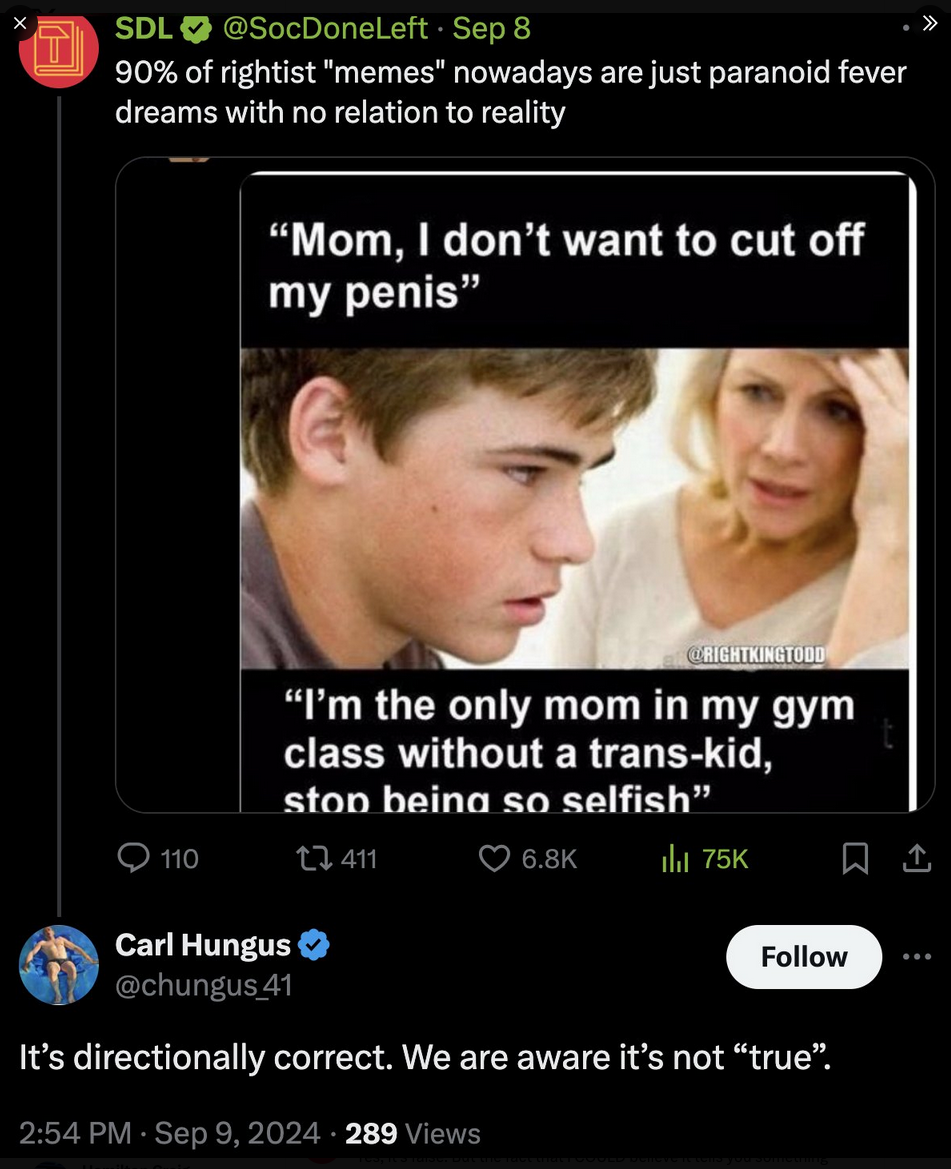
Task: Click the share upload icon
Action: (916, 858)
